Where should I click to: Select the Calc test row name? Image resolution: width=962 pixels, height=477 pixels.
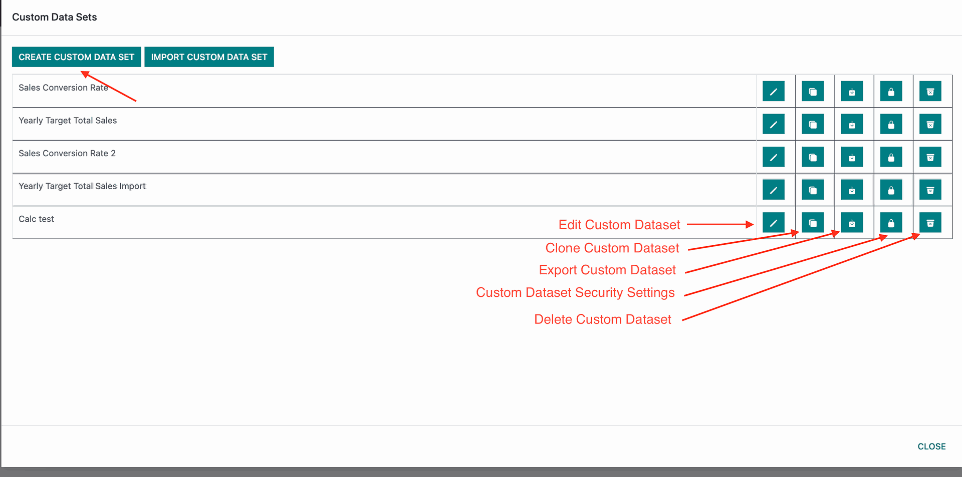tap(36, 219)
